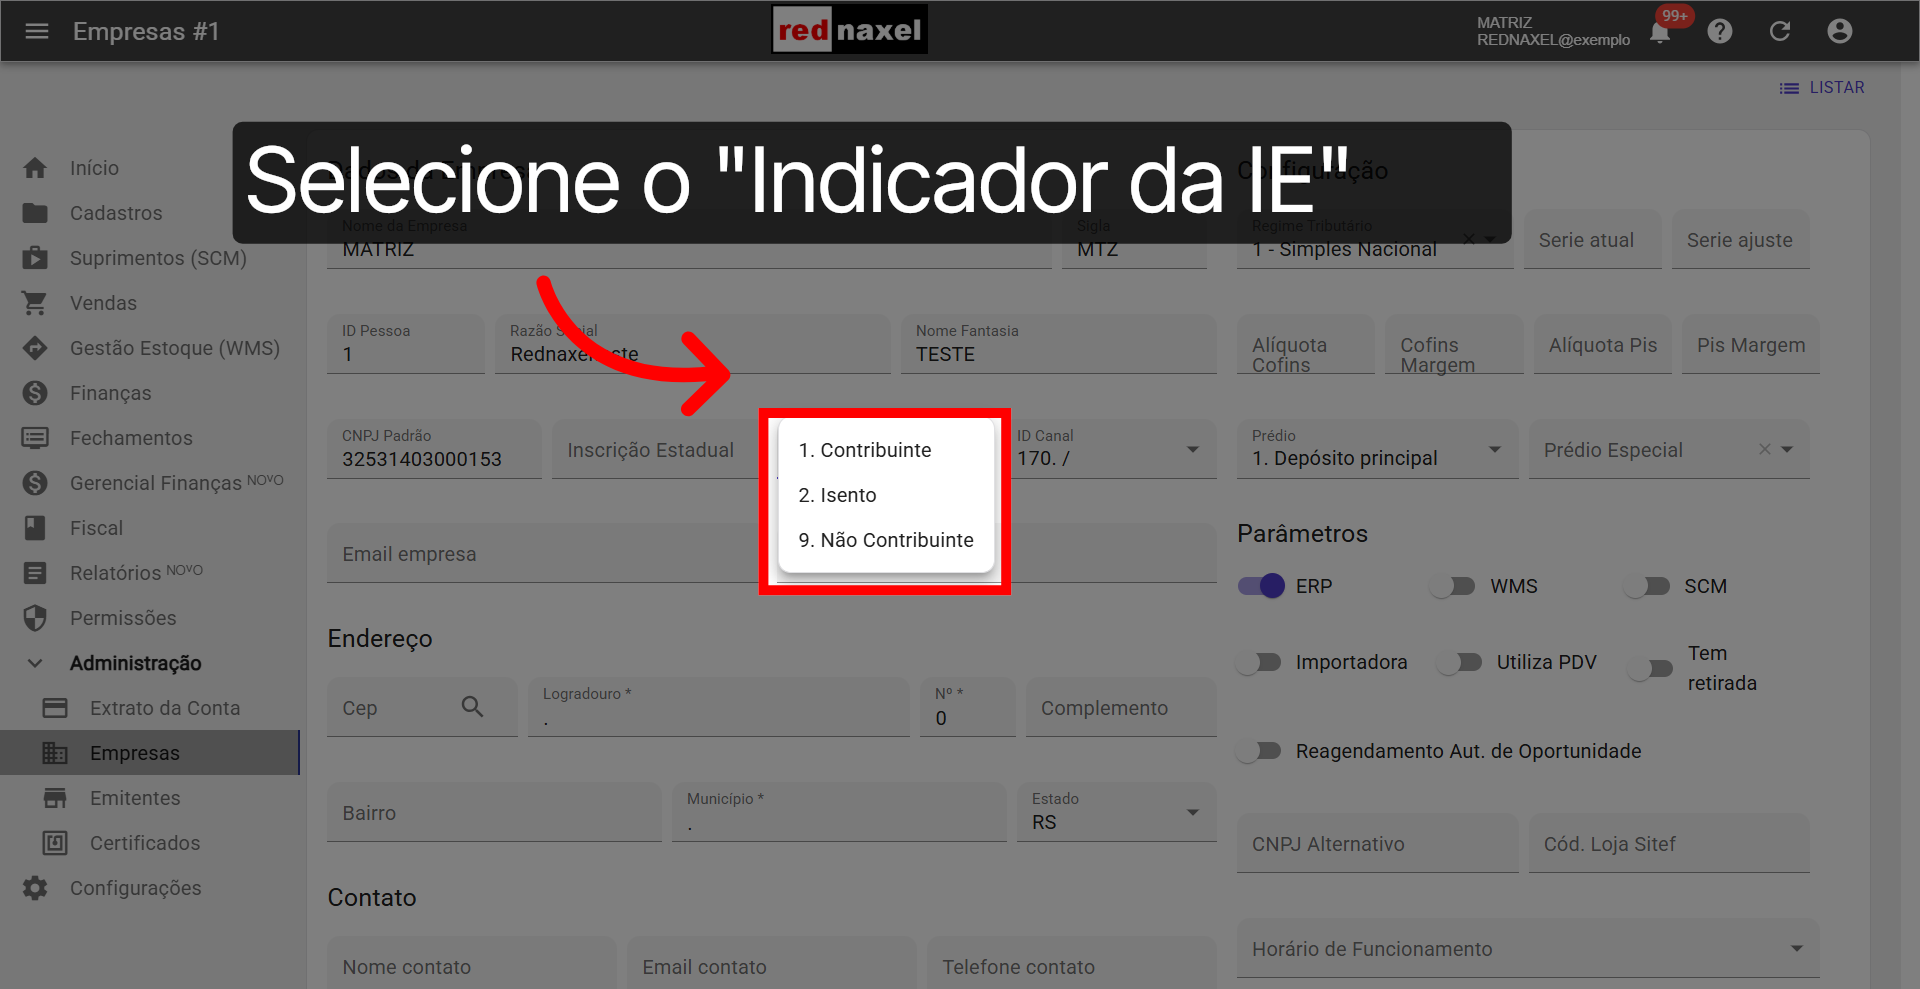Select the Permissões shield icon

click(35, 617)
